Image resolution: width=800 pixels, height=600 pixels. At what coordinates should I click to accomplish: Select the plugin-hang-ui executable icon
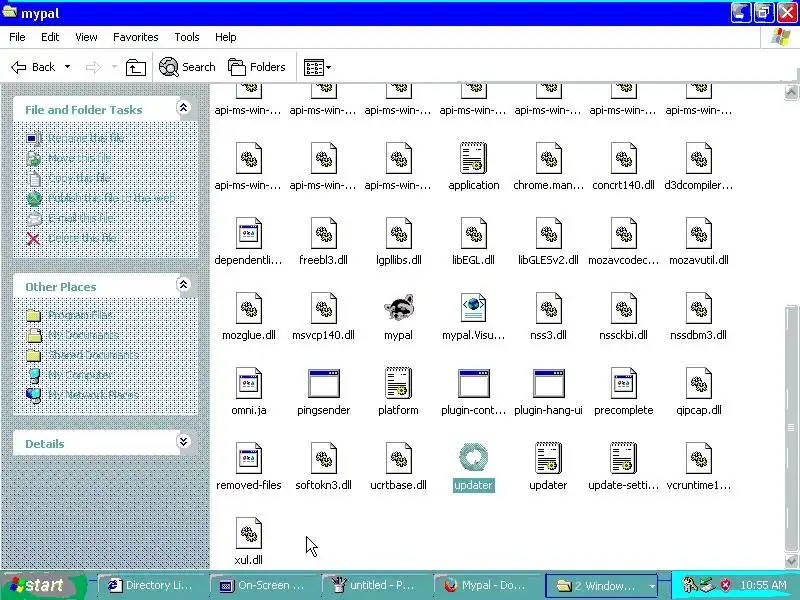tap(548, 383)
